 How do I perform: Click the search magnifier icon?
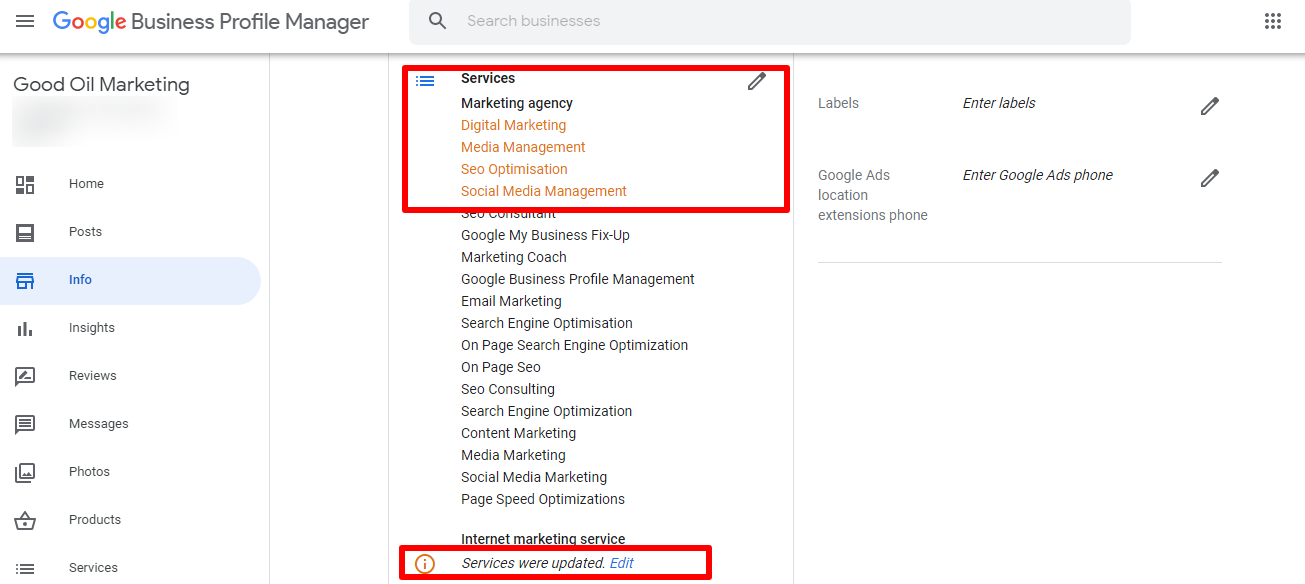(x=437, y=21)
